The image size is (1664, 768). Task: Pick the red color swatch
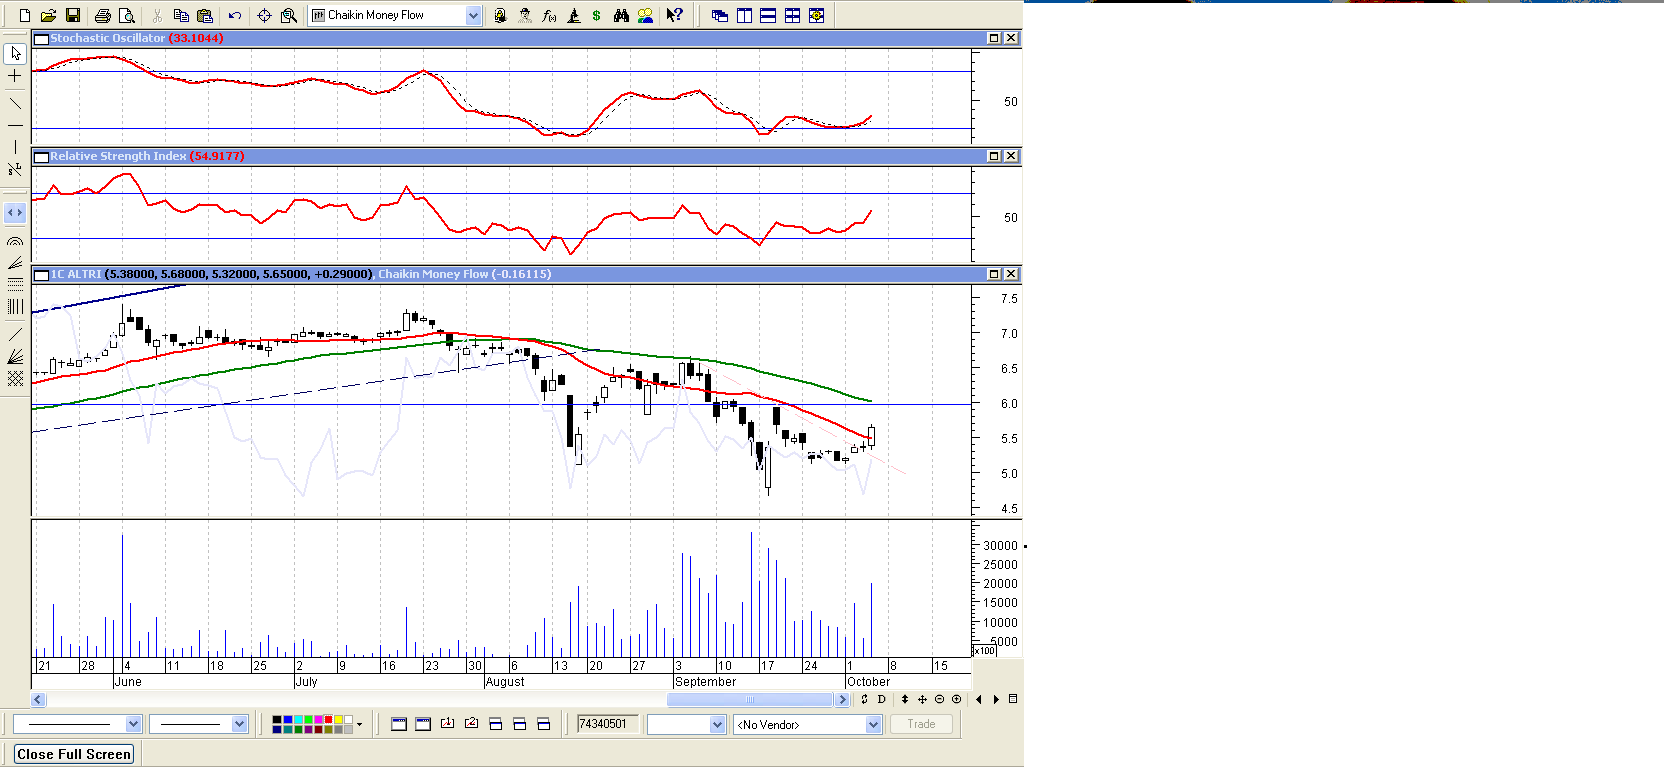328,719
